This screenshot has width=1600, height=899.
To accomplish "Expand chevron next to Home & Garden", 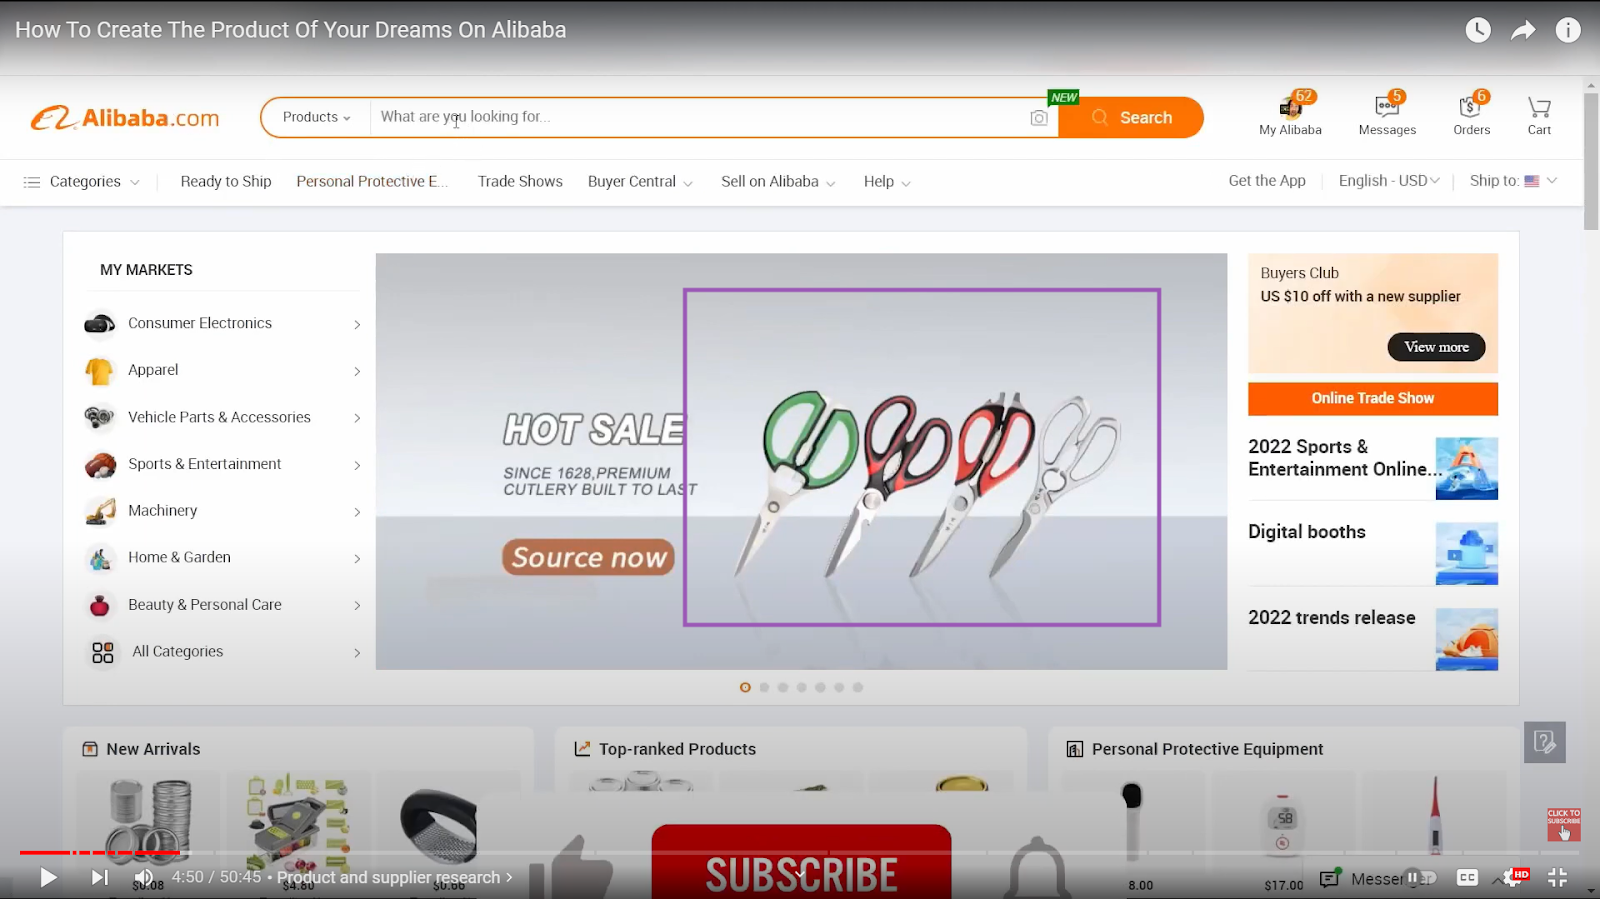I will (x=357, y=559).
